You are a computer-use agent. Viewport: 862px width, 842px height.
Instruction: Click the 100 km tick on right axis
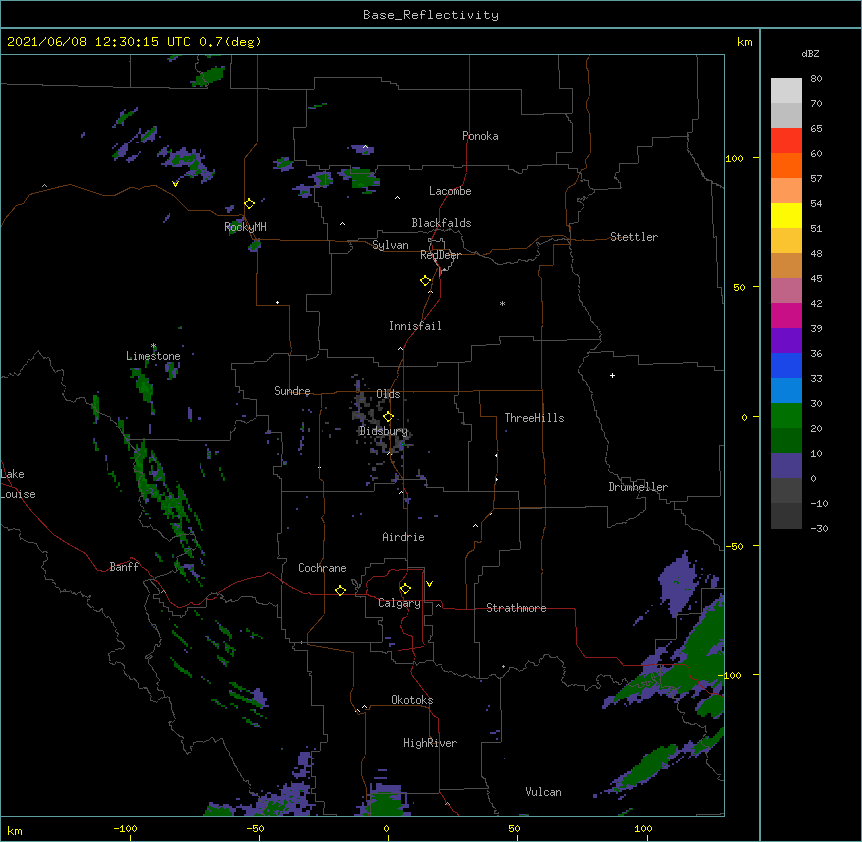tap(734, 158)
